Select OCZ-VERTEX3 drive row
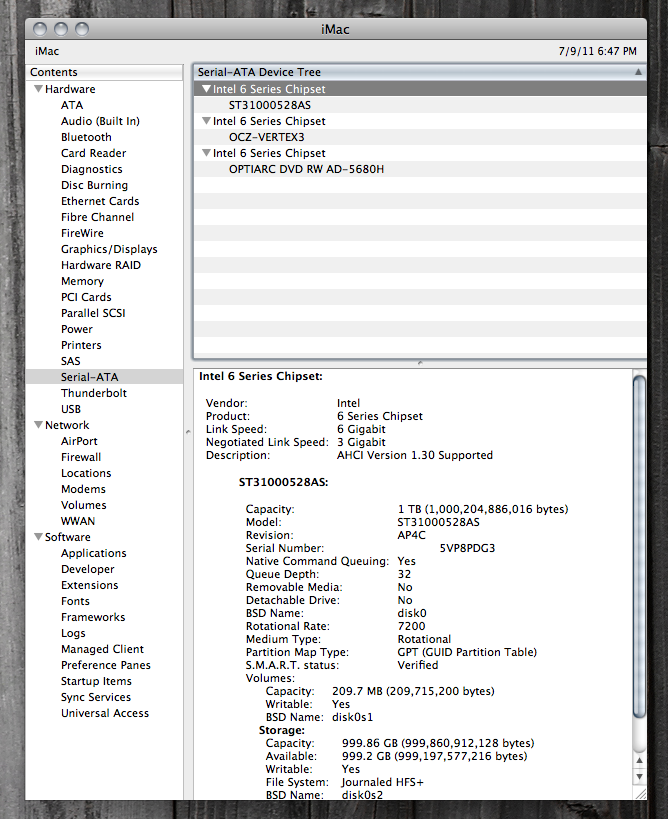The image size is (668, 819). pyautogui.click(x=266, y=137)
